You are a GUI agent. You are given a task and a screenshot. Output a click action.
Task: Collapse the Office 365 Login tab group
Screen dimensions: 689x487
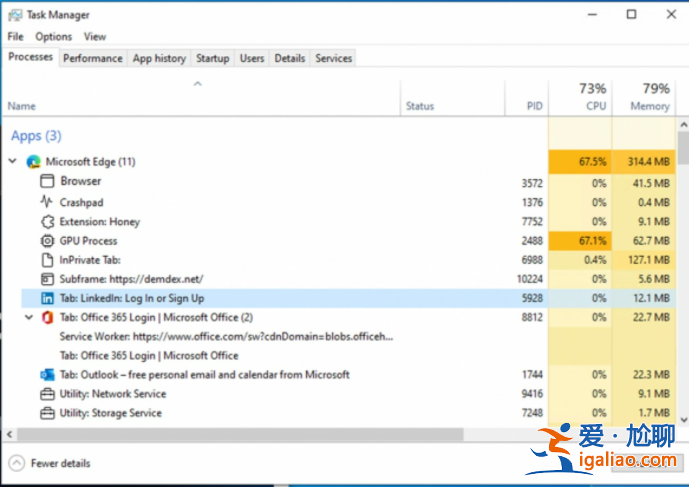tap(29, 317)
